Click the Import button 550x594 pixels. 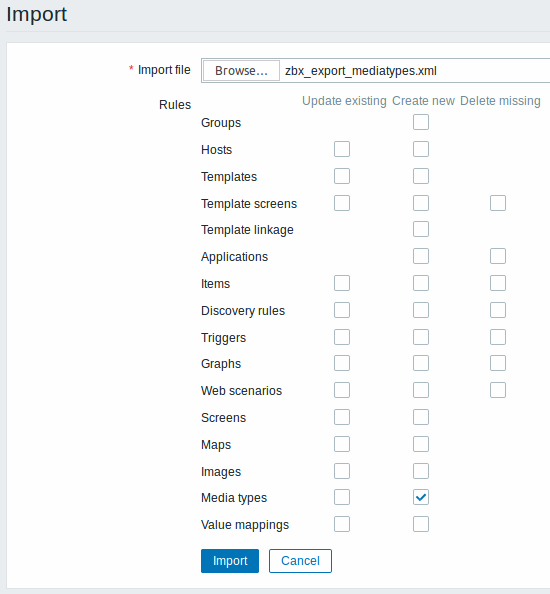(230, 561)
